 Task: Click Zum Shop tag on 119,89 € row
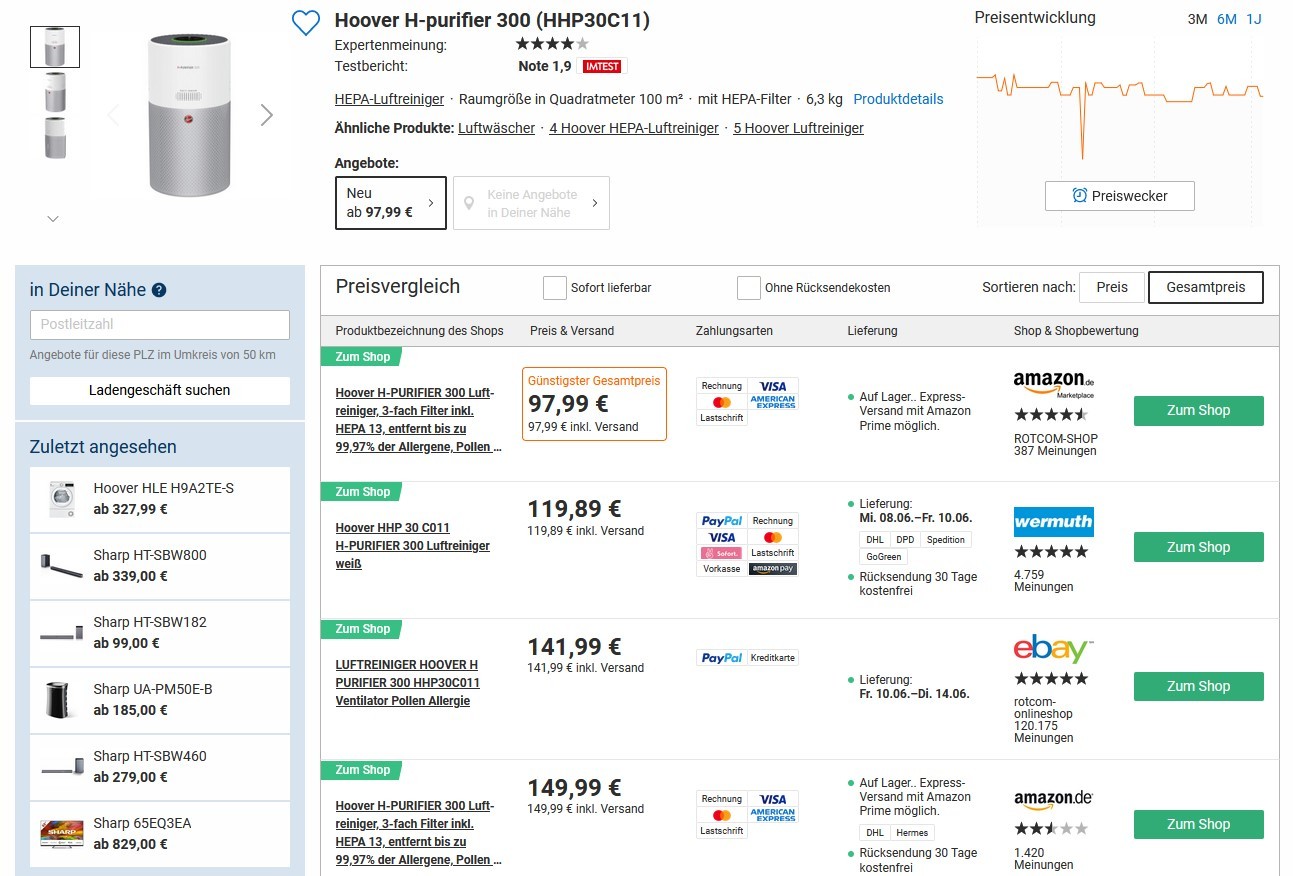361,492
